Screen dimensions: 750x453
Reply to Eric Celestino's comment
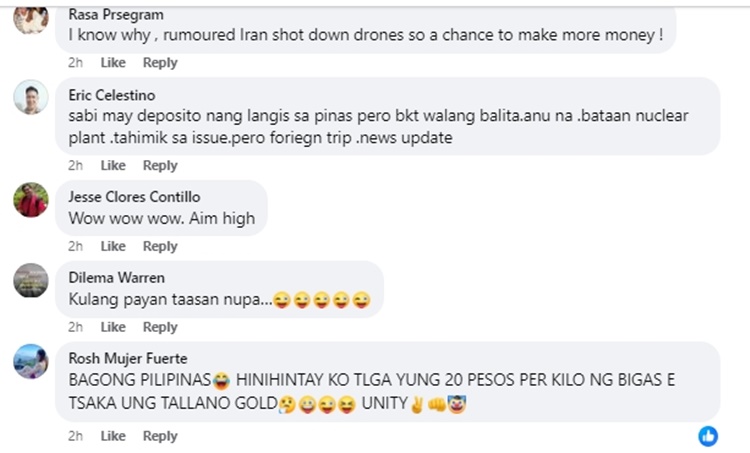160,166
